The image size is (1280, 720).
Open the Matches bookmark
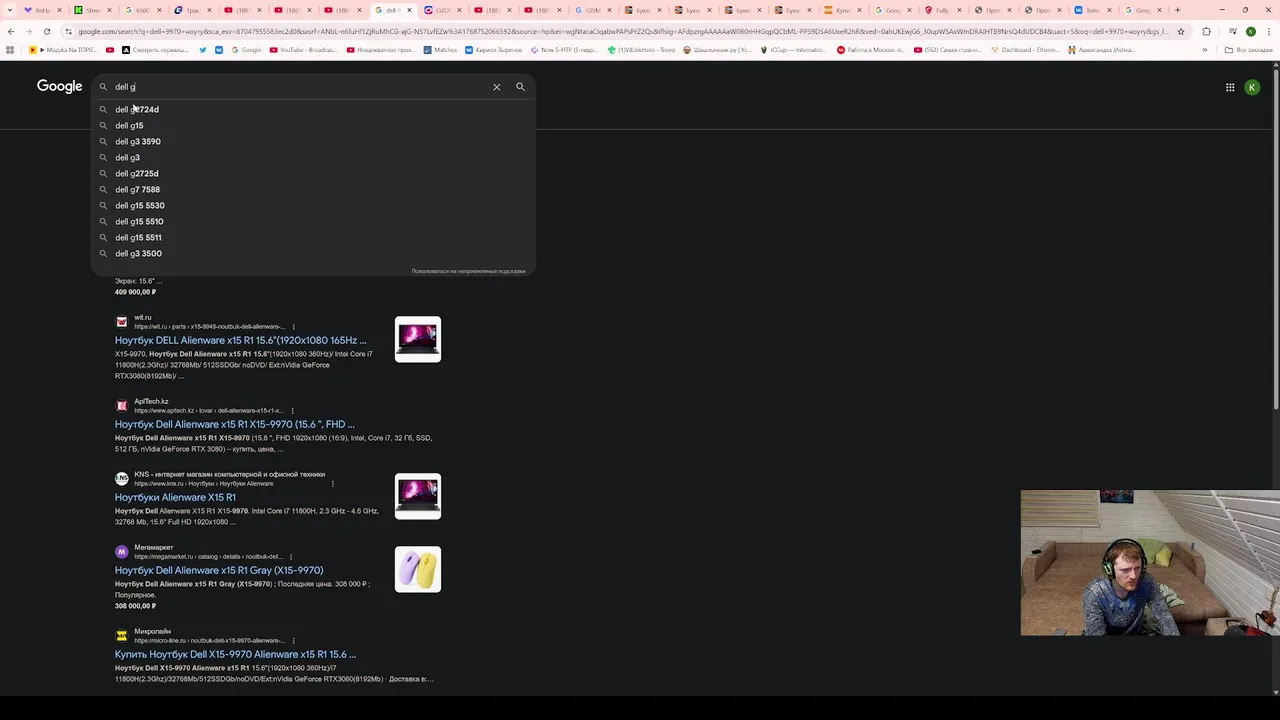point(440,50)
